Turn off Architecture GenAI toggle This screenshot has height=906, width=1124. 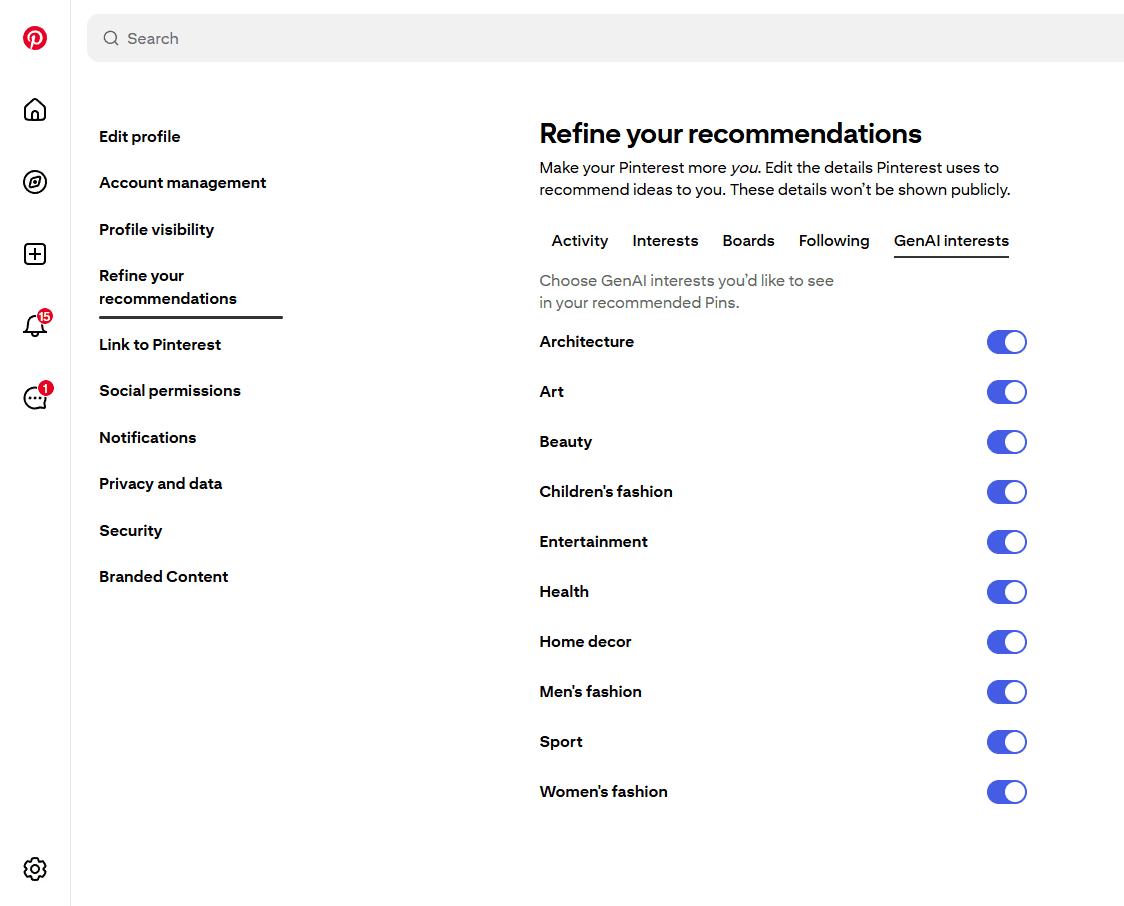pyautogui.click(x=1006, y=342)
